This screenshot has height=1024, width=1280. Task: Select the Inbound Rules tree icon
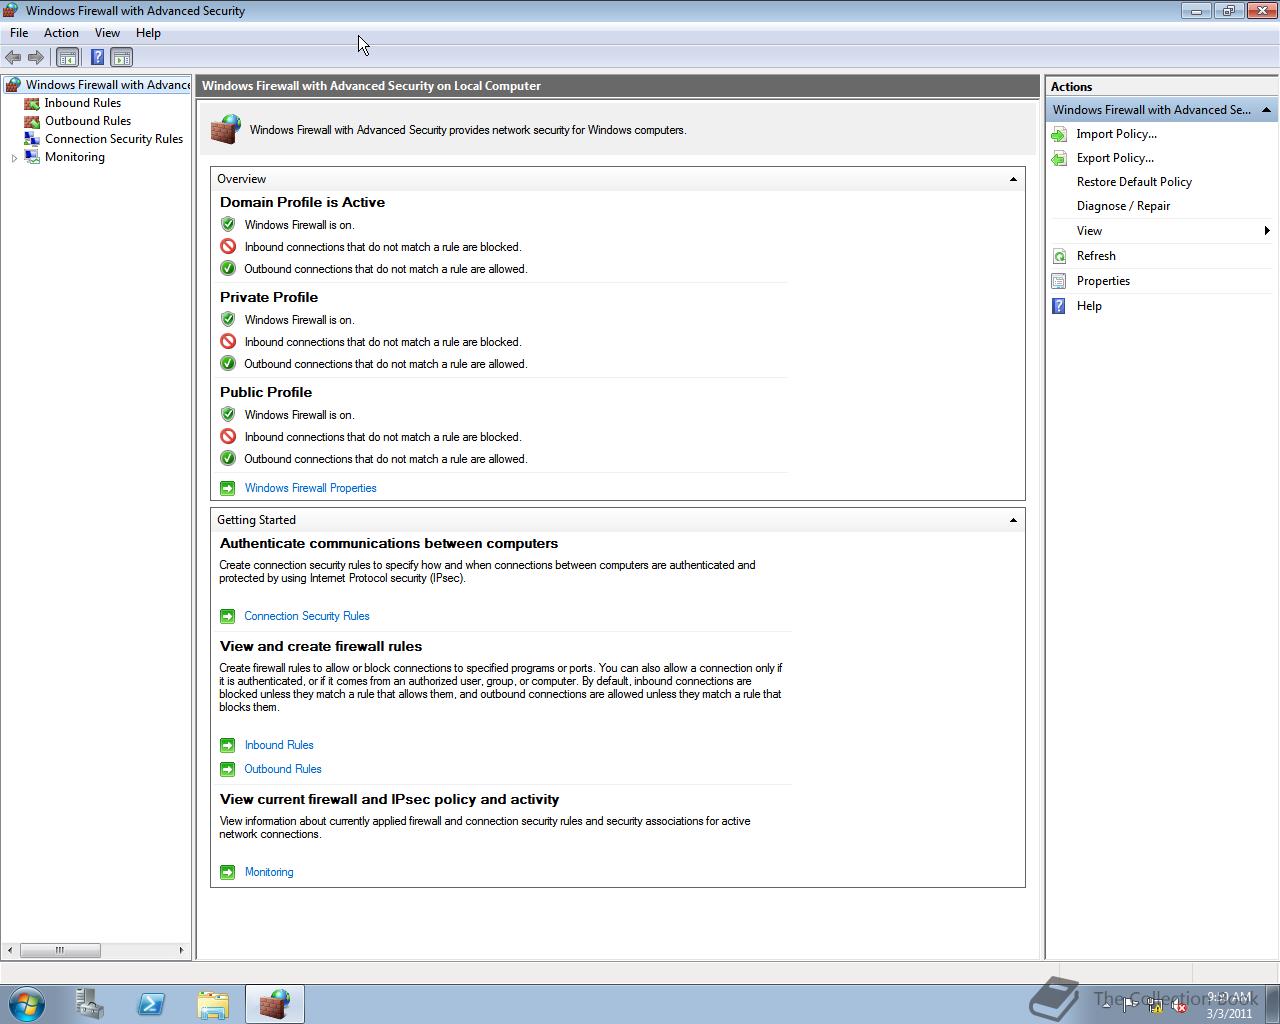point(32,103)
